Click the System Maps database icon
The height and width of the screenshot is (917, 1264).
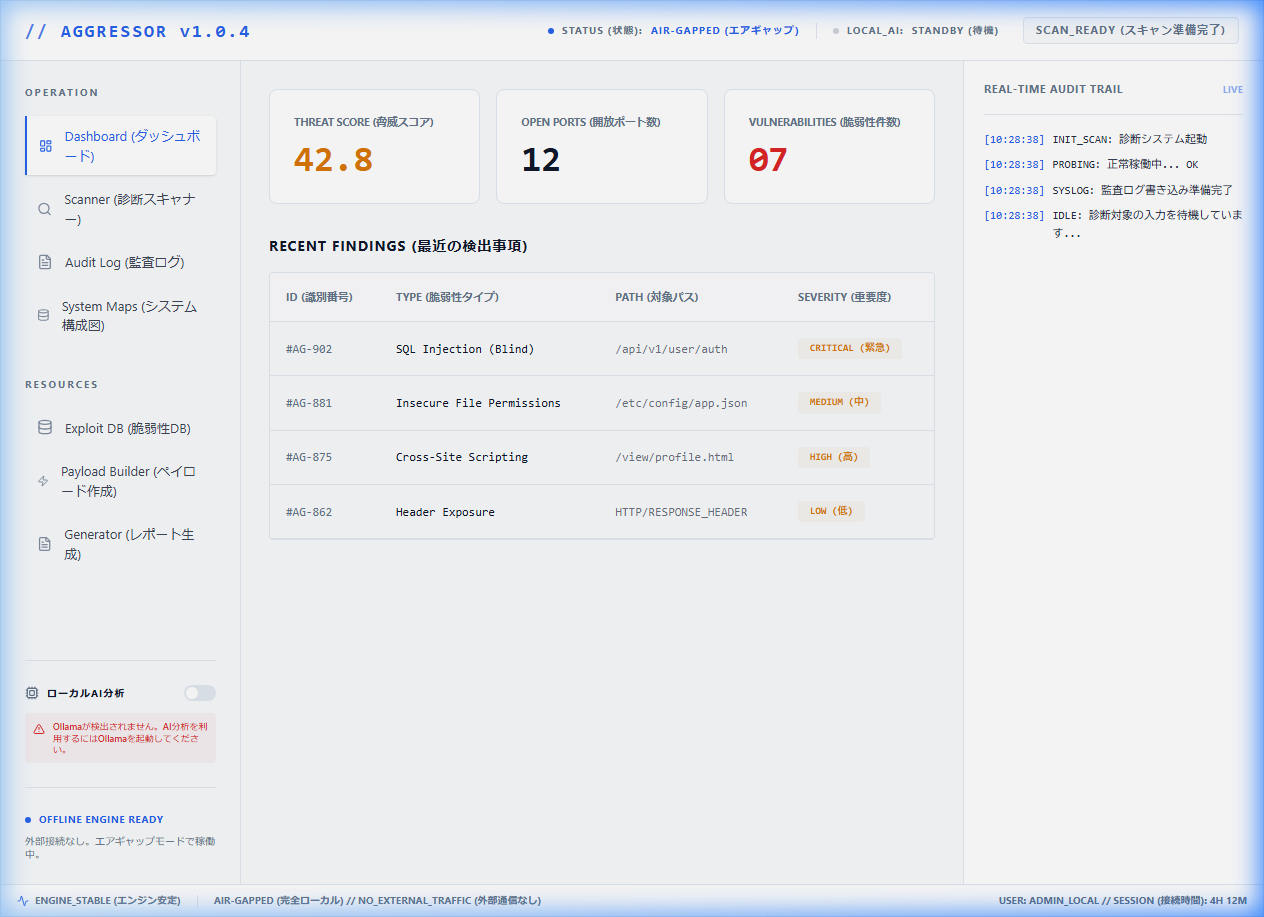pos(43,315)
